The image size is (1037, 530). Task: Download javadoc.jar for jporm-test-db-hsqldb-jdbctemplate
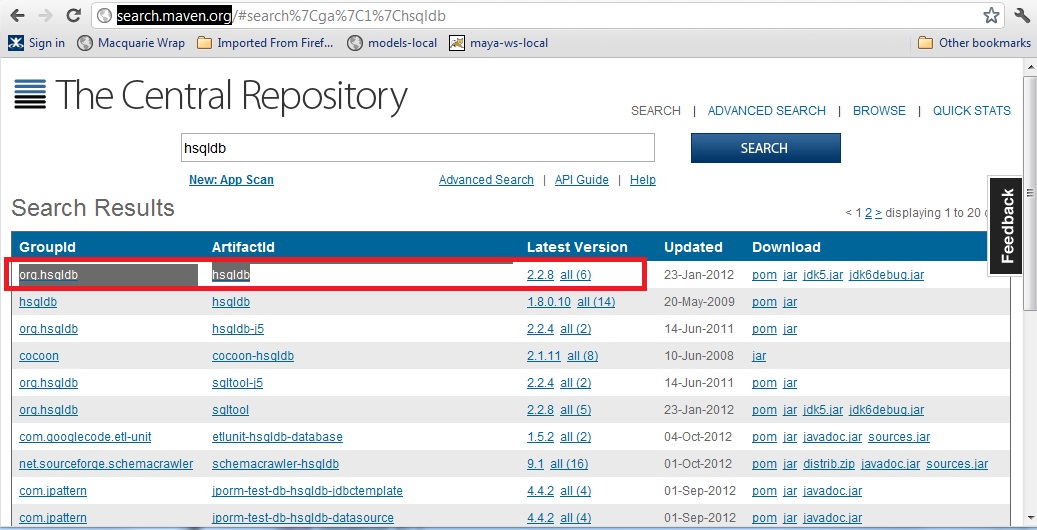(x=832, y=492)
